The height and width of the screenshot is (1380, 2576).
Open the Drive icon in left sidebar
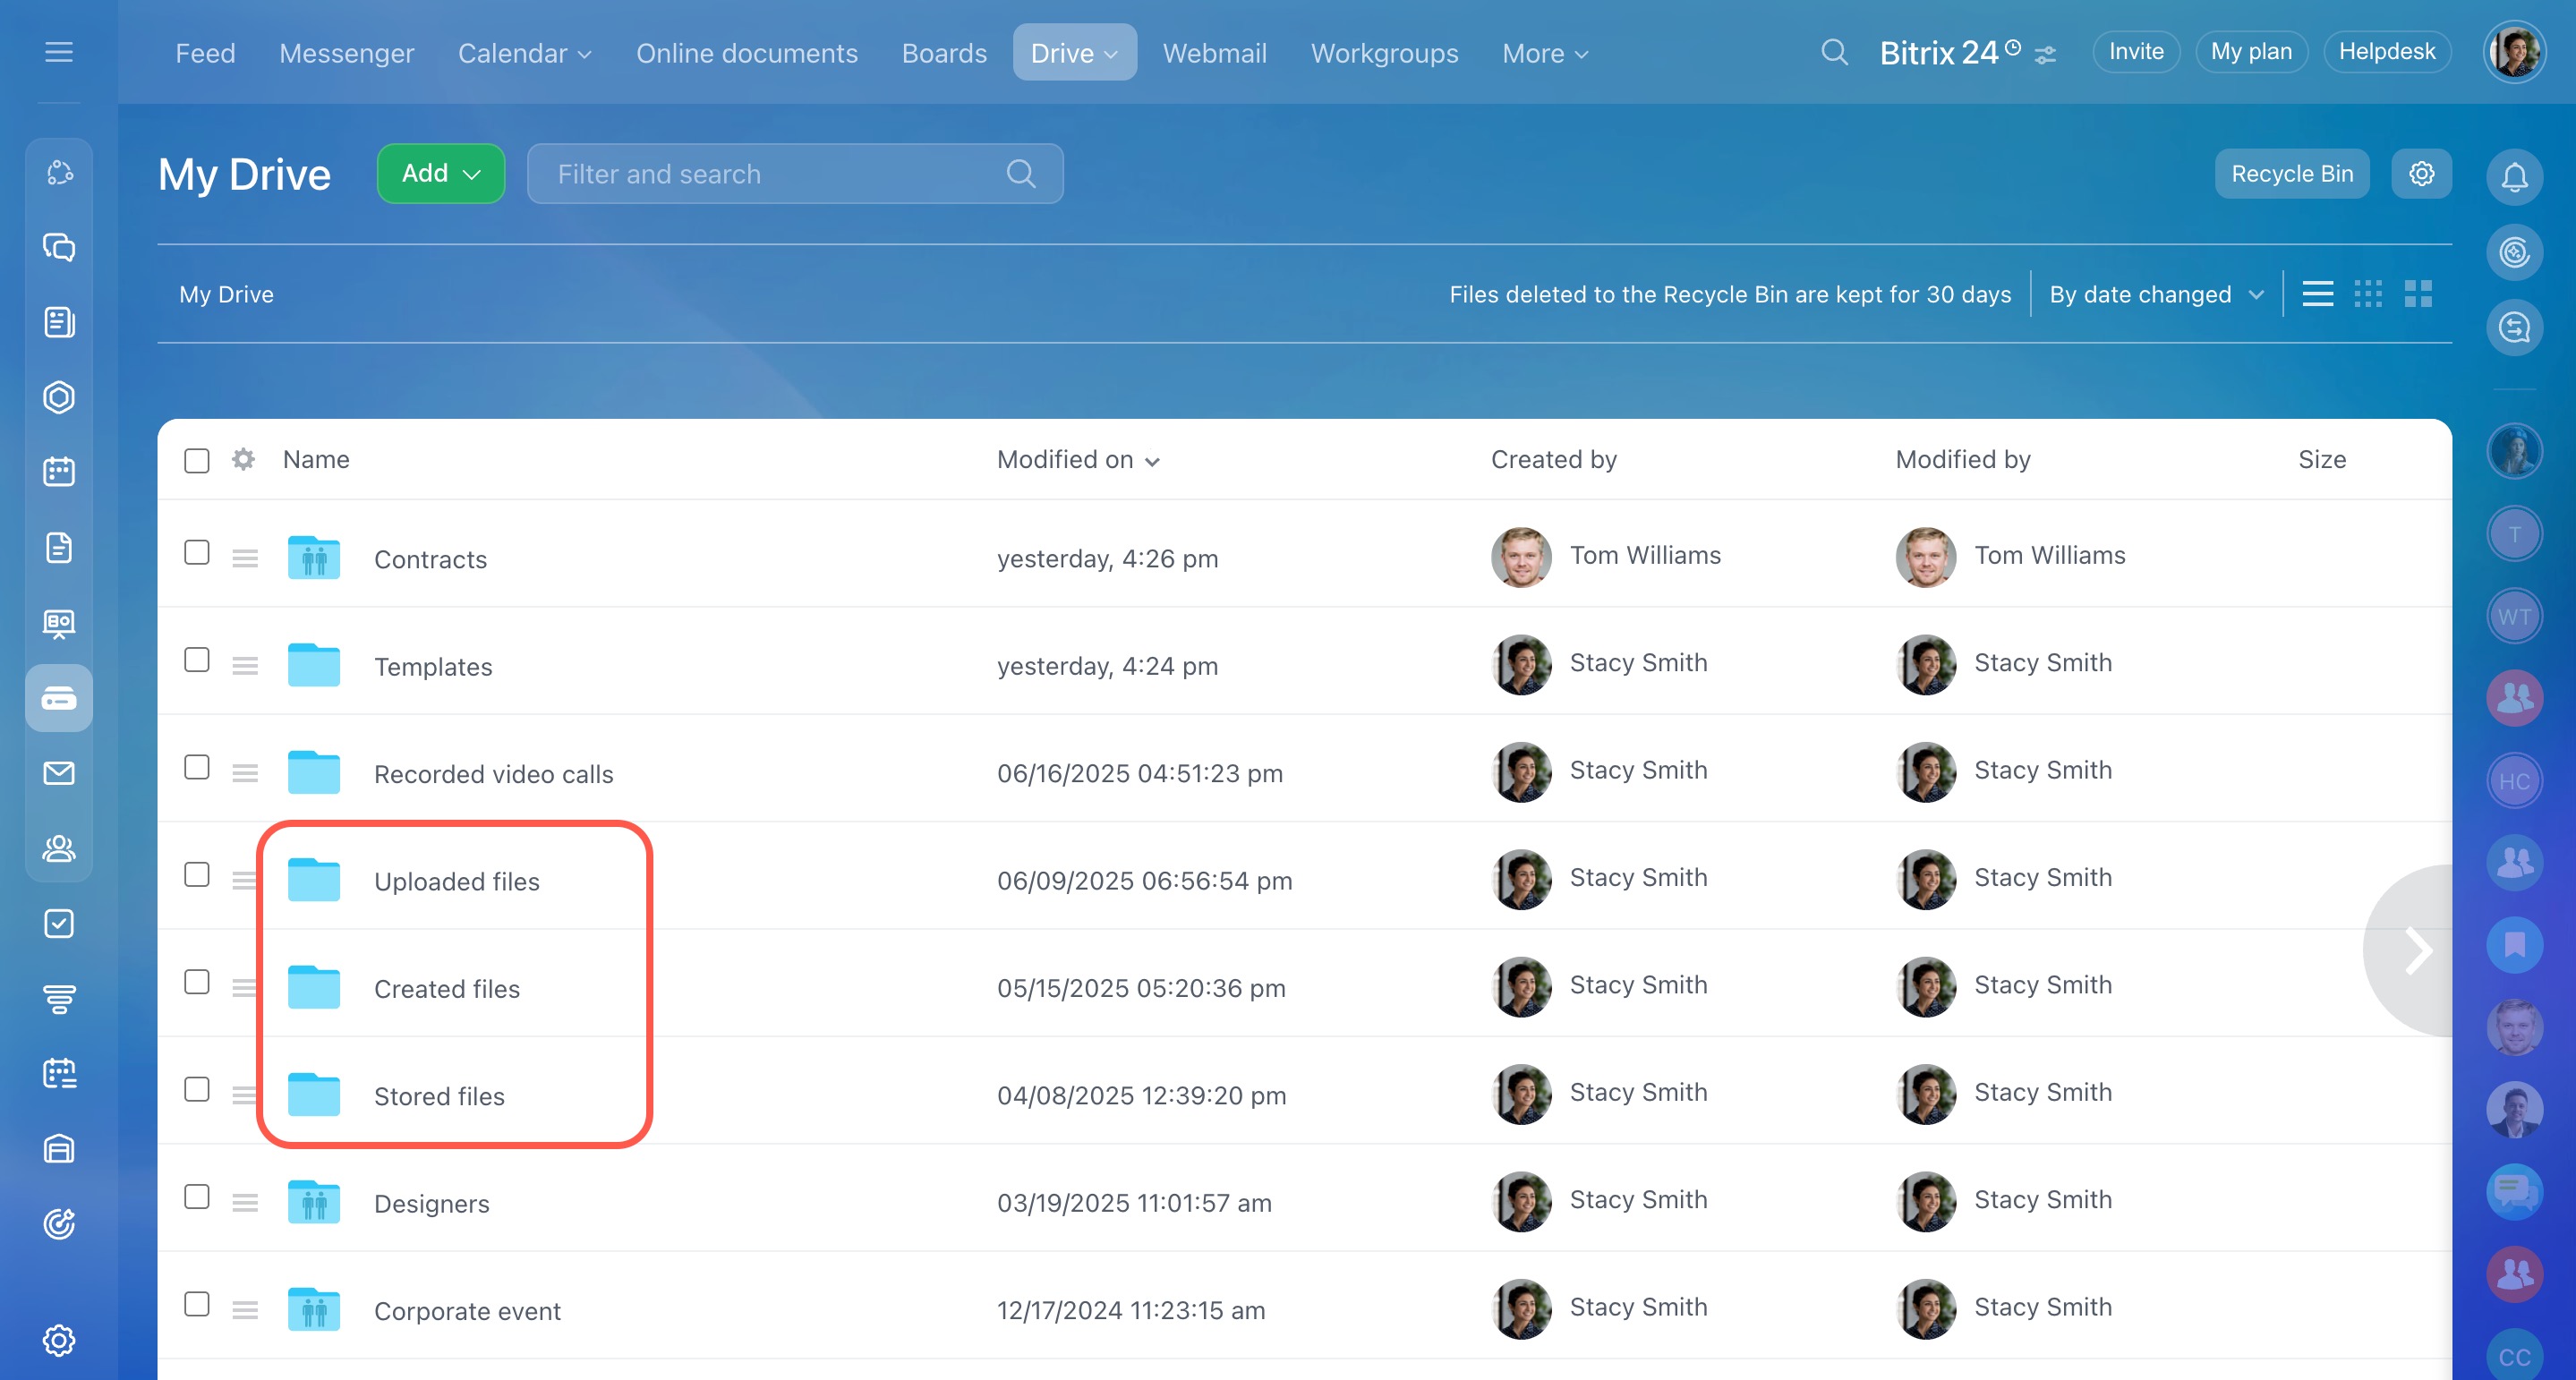click(59, 698)
